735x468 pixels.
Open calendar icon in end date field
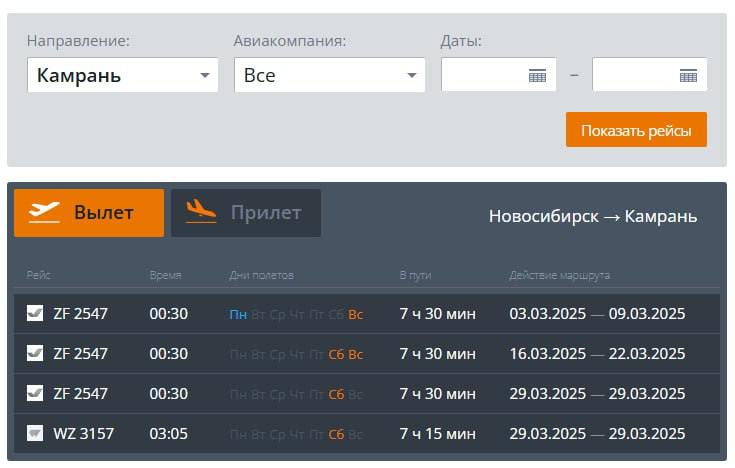[x=688, y=76]
